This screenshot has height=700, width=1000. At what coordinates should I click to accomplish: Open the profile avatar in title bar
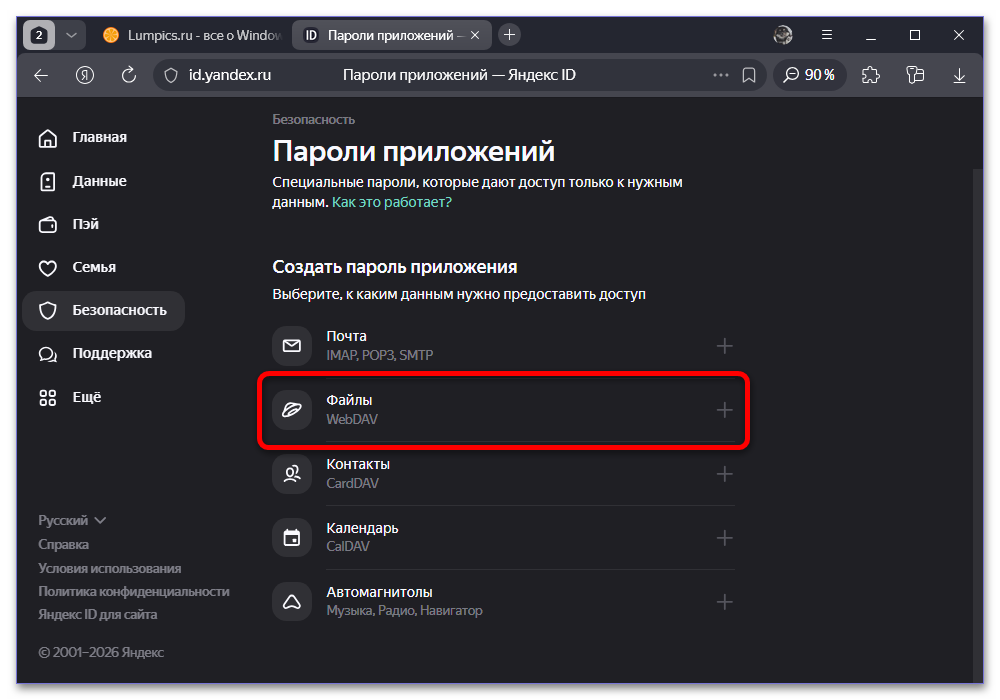[783, 35]
